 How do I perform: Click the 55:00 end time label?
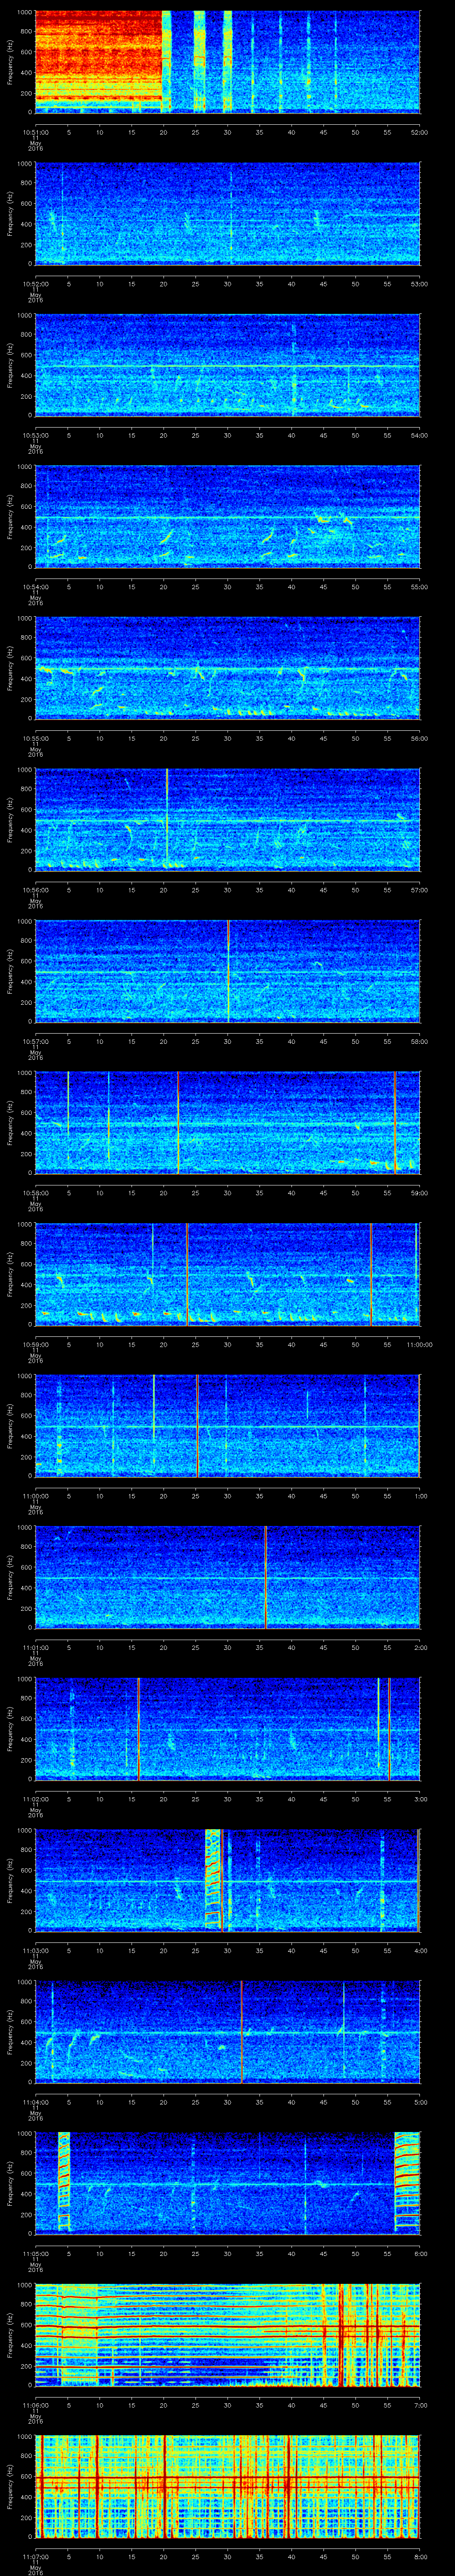pos(419,586)
